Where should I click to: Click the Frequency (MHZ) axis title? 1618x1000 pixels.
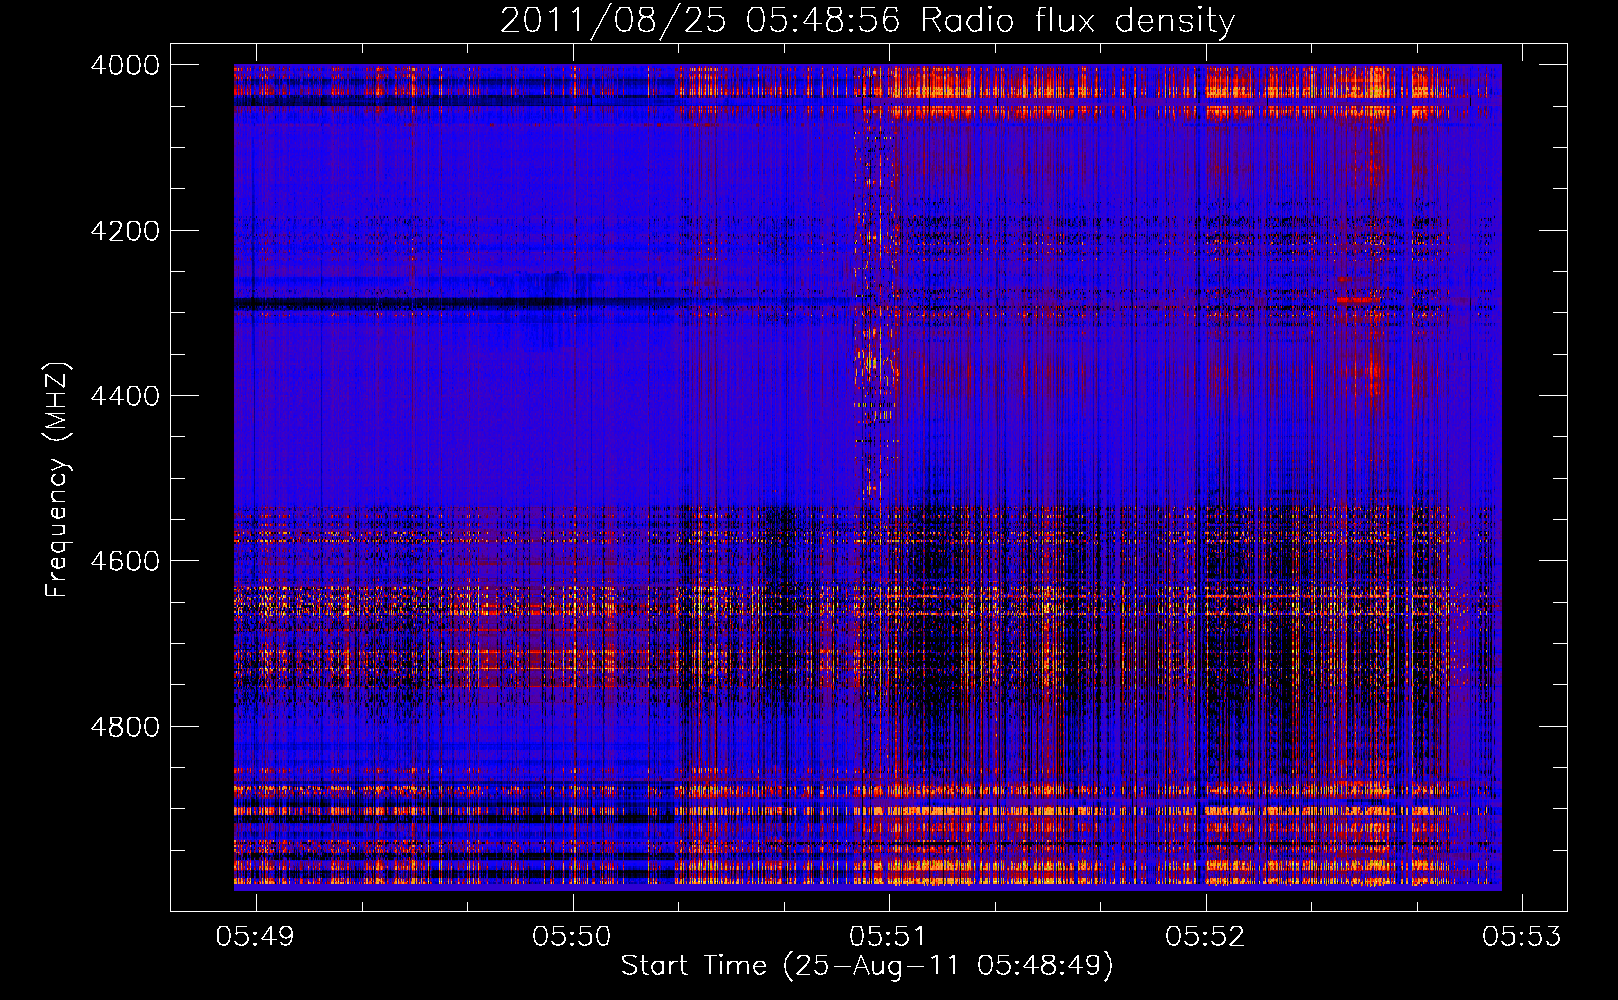pyautogui.click(x=58, y=480)
